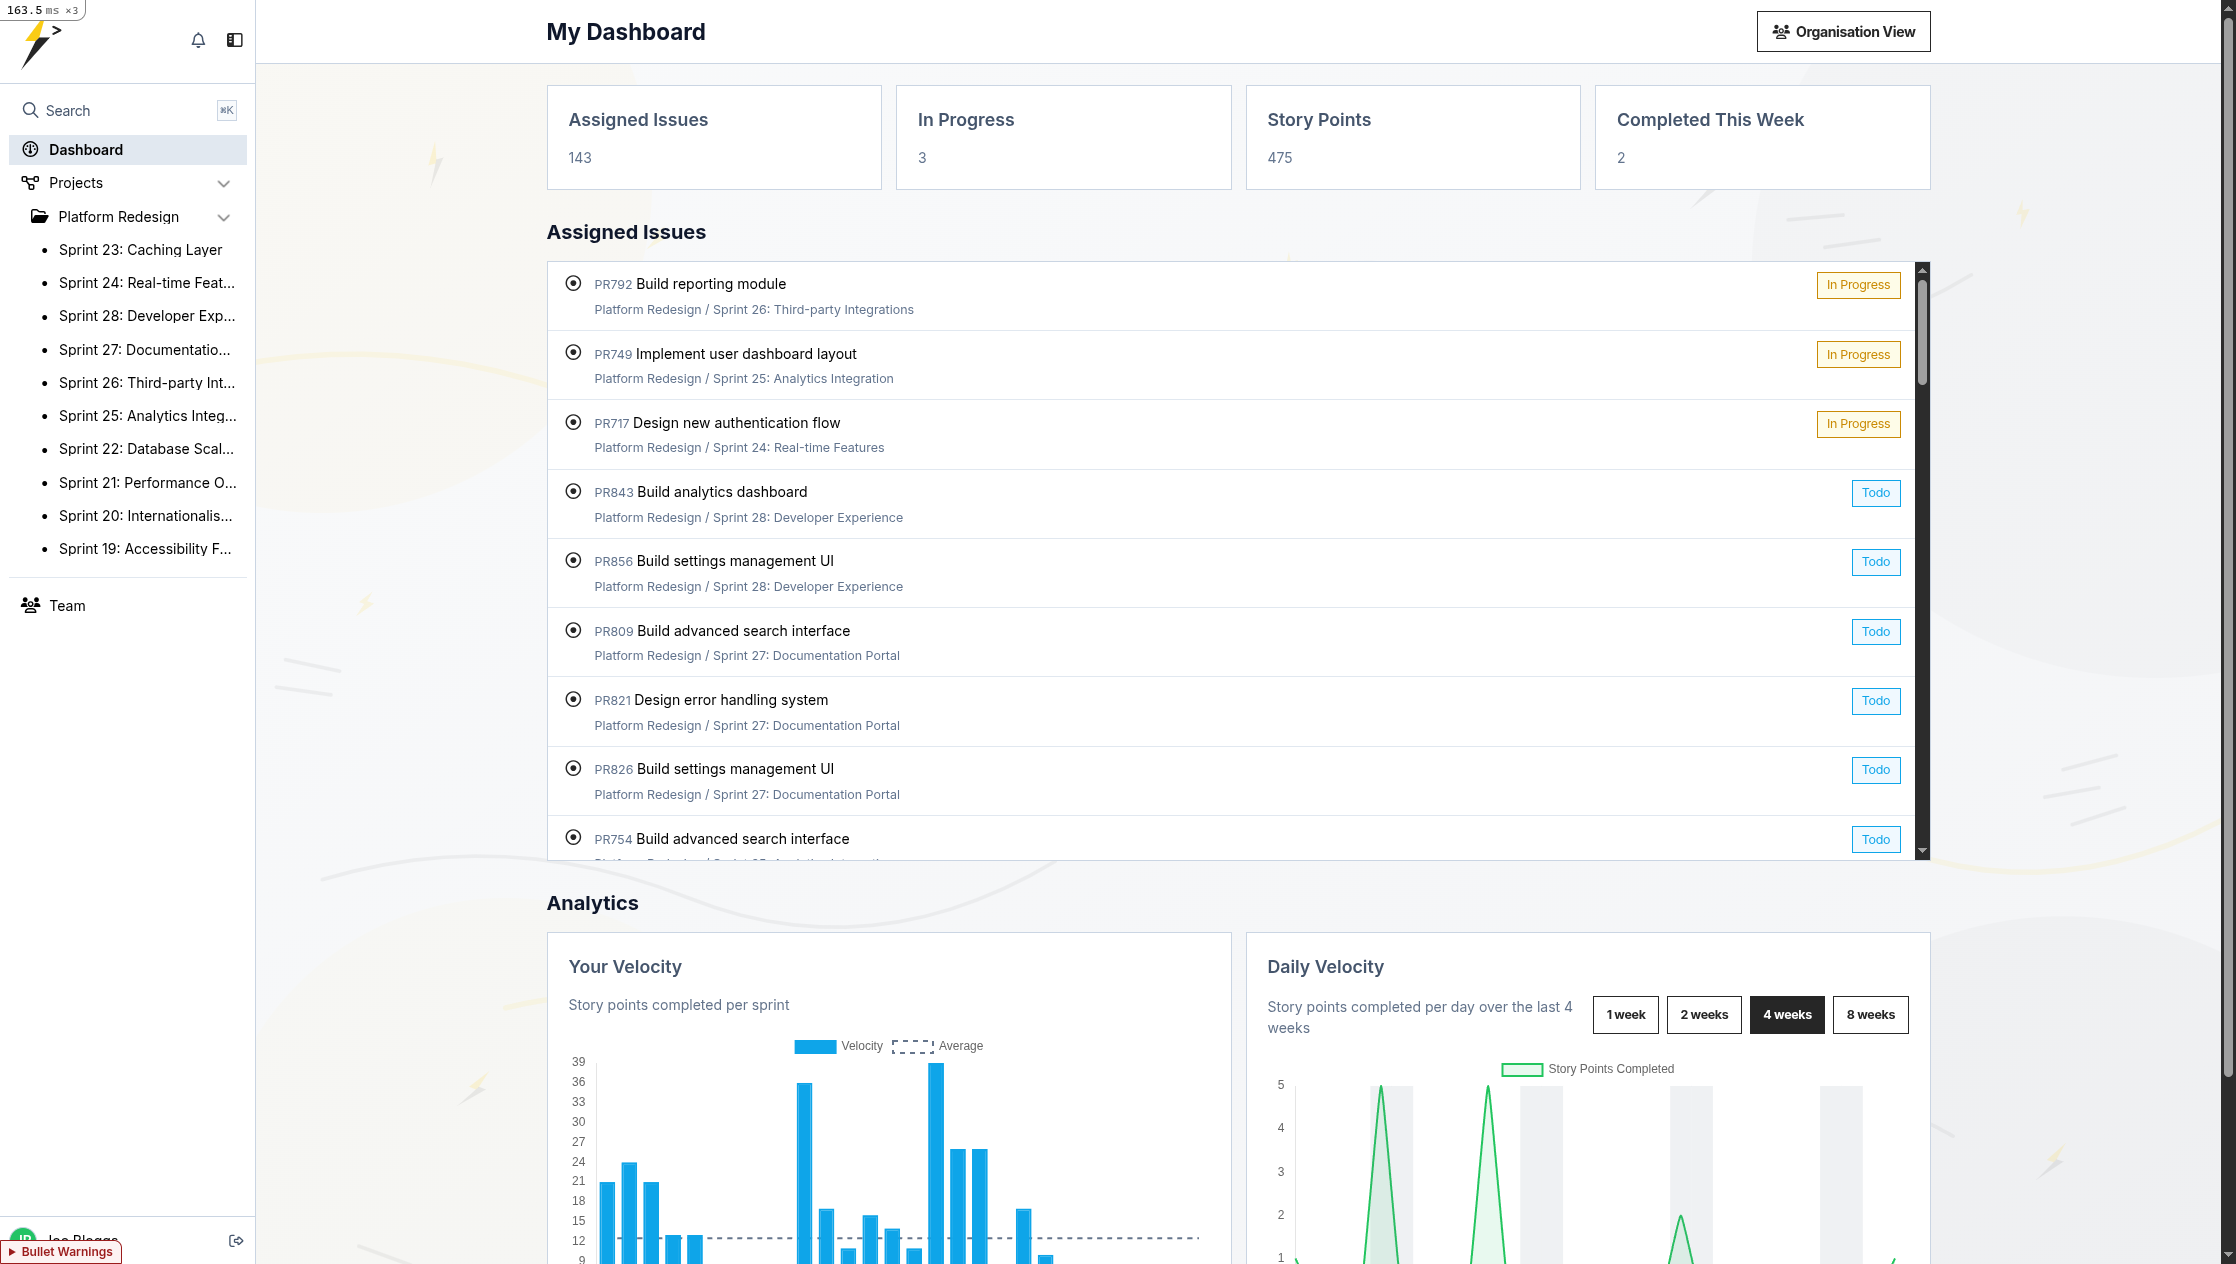Collapse the Projects section chevron
The width and height of the screenshot is (2236, 1264).
click(224, 183)
